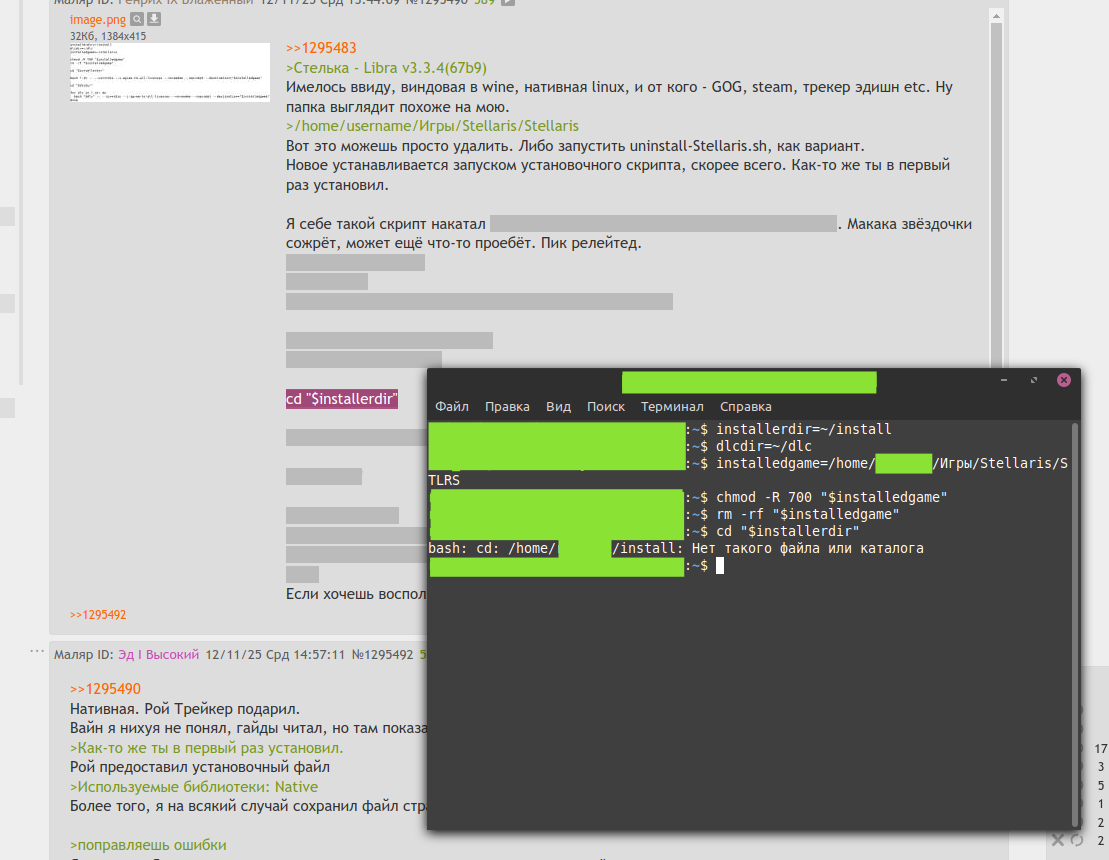Click image size text 32Кб, 1384x415
Viewport: 1109px width, 860px height.
coord(108,36)
